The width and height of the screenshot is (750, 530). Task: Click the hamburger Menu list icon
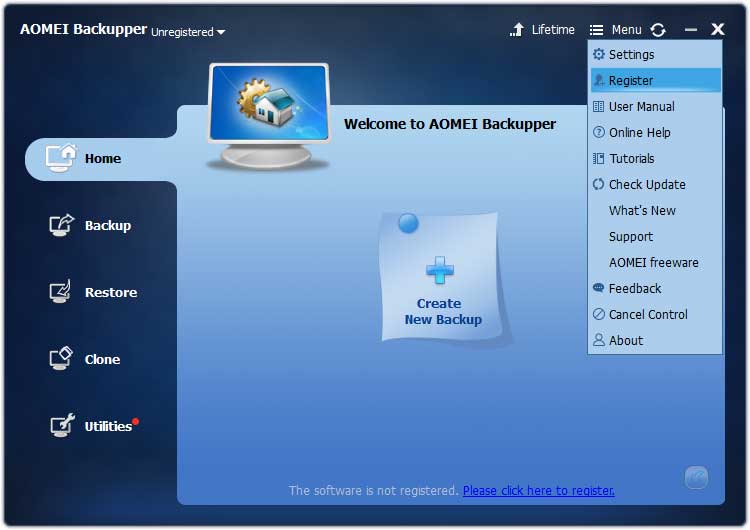coord(596,30)
